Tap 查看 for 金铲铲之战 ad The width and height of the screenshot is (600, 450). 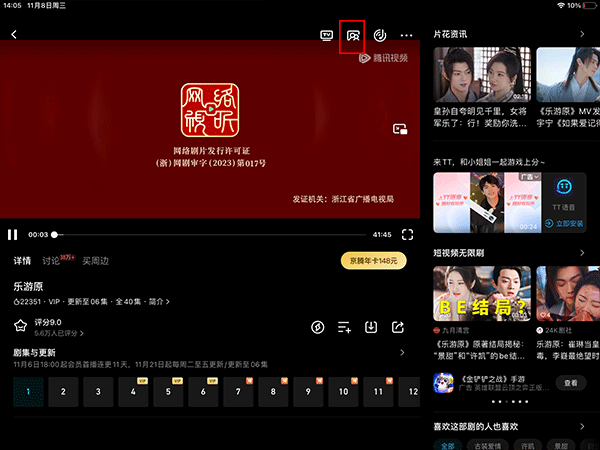[x=571, y=383]
